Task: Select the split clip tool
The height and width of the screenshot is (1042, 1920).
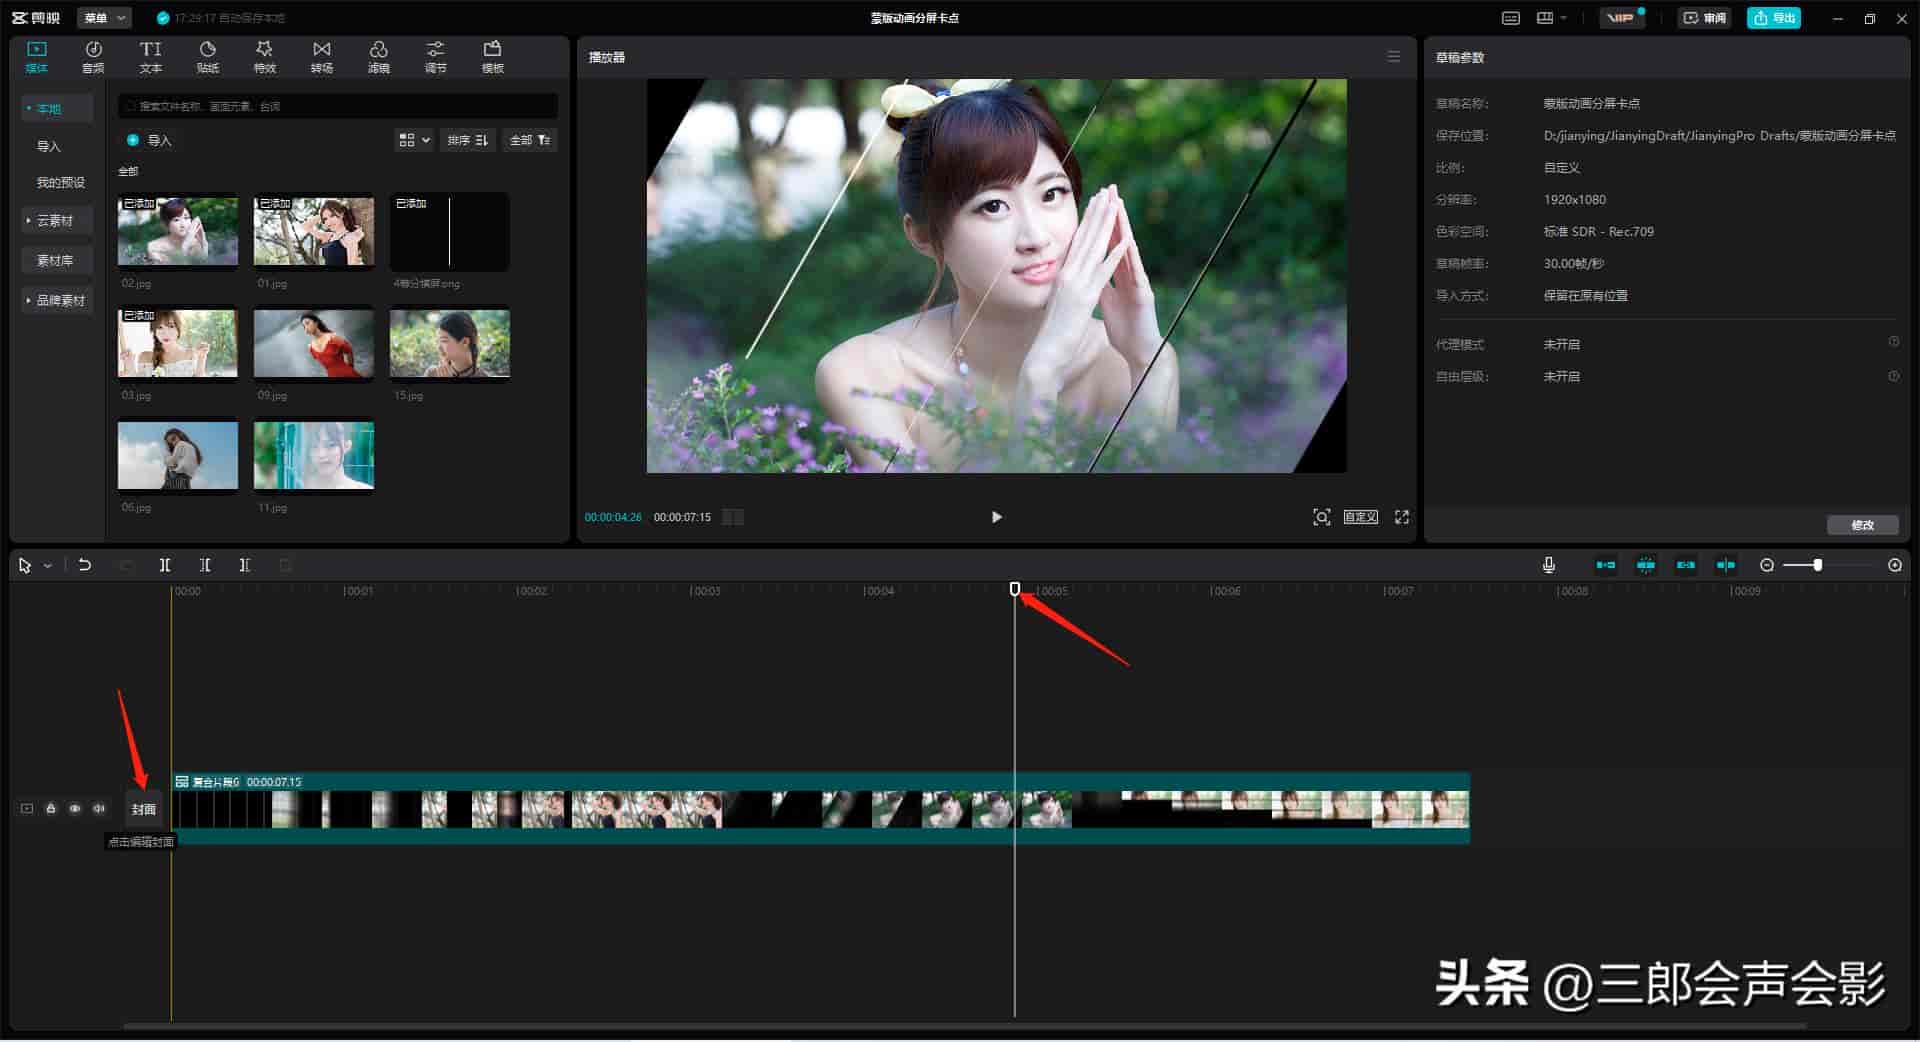Action: pyautogui.click(x=165, y=565)
